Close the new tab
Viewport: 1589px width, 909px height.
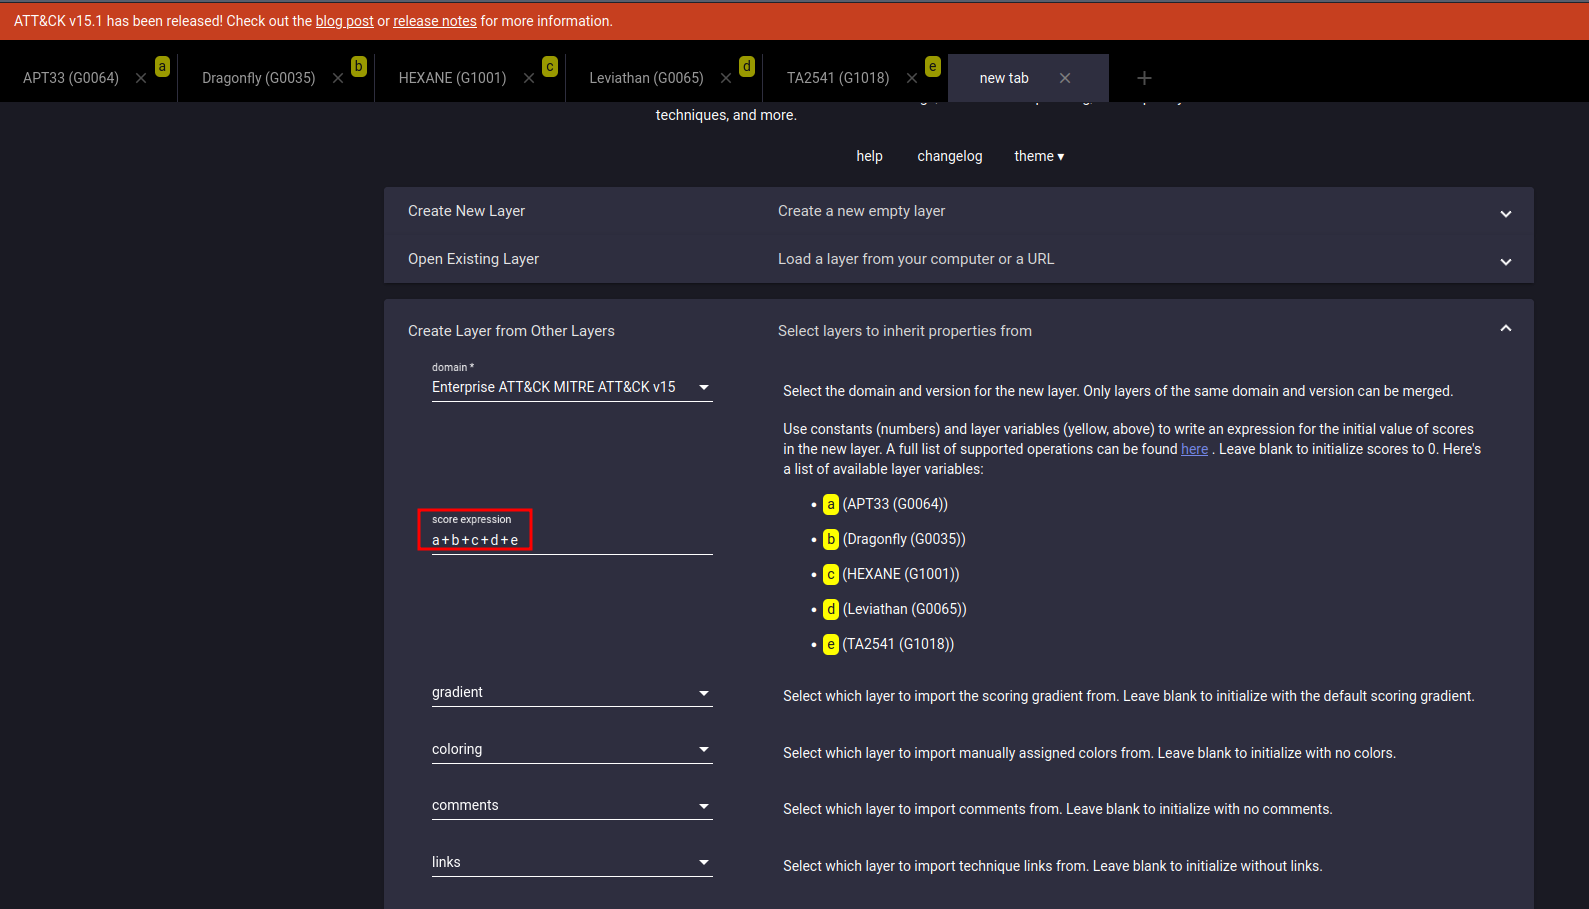[1065, 78]
